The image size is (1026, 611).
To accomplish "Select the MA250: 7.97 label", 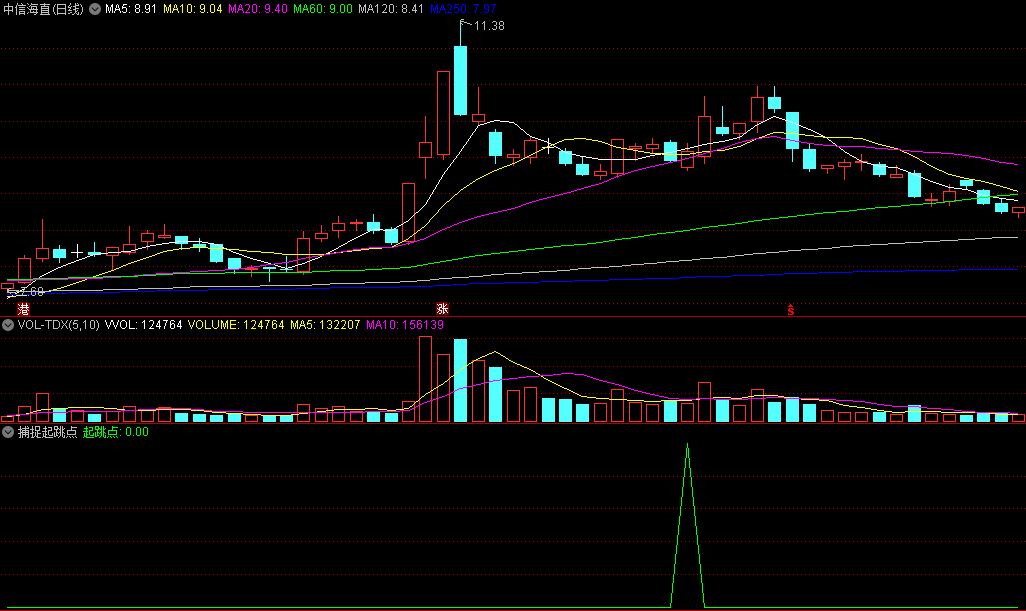I will 463,9.
